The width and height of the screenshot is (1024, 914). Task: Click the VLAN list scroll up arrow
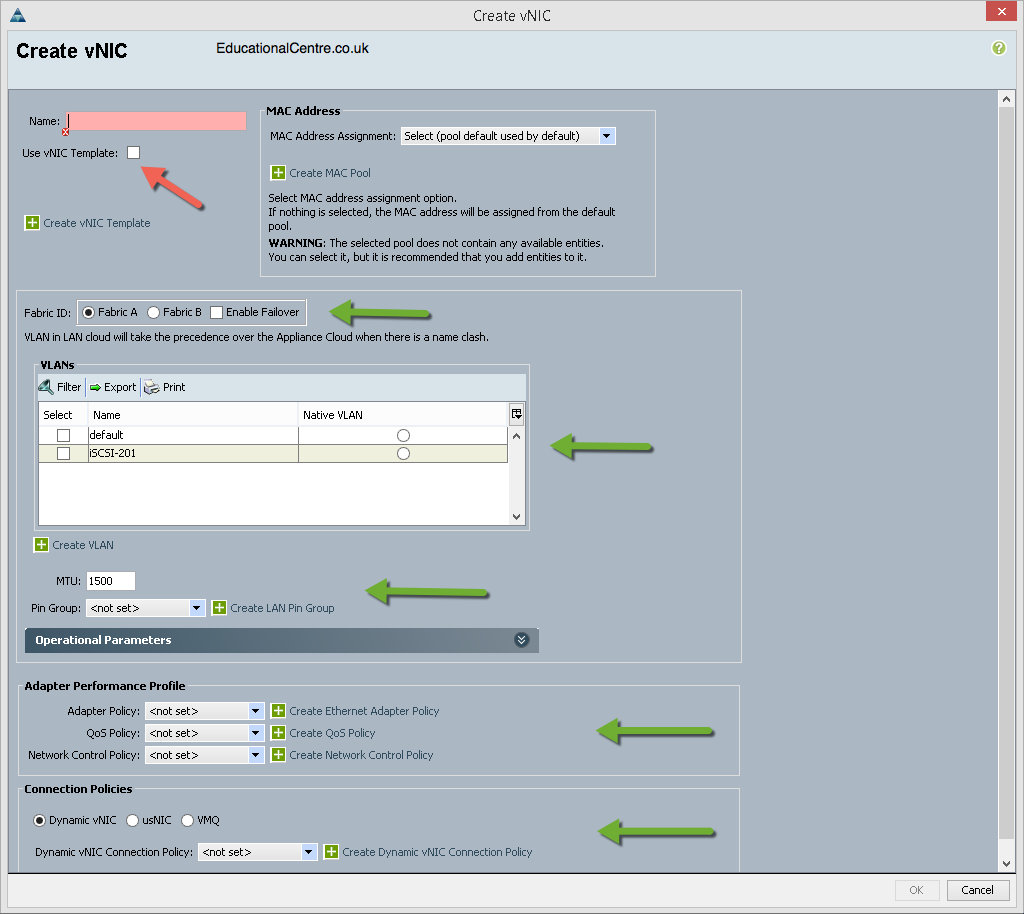[517, 436]
